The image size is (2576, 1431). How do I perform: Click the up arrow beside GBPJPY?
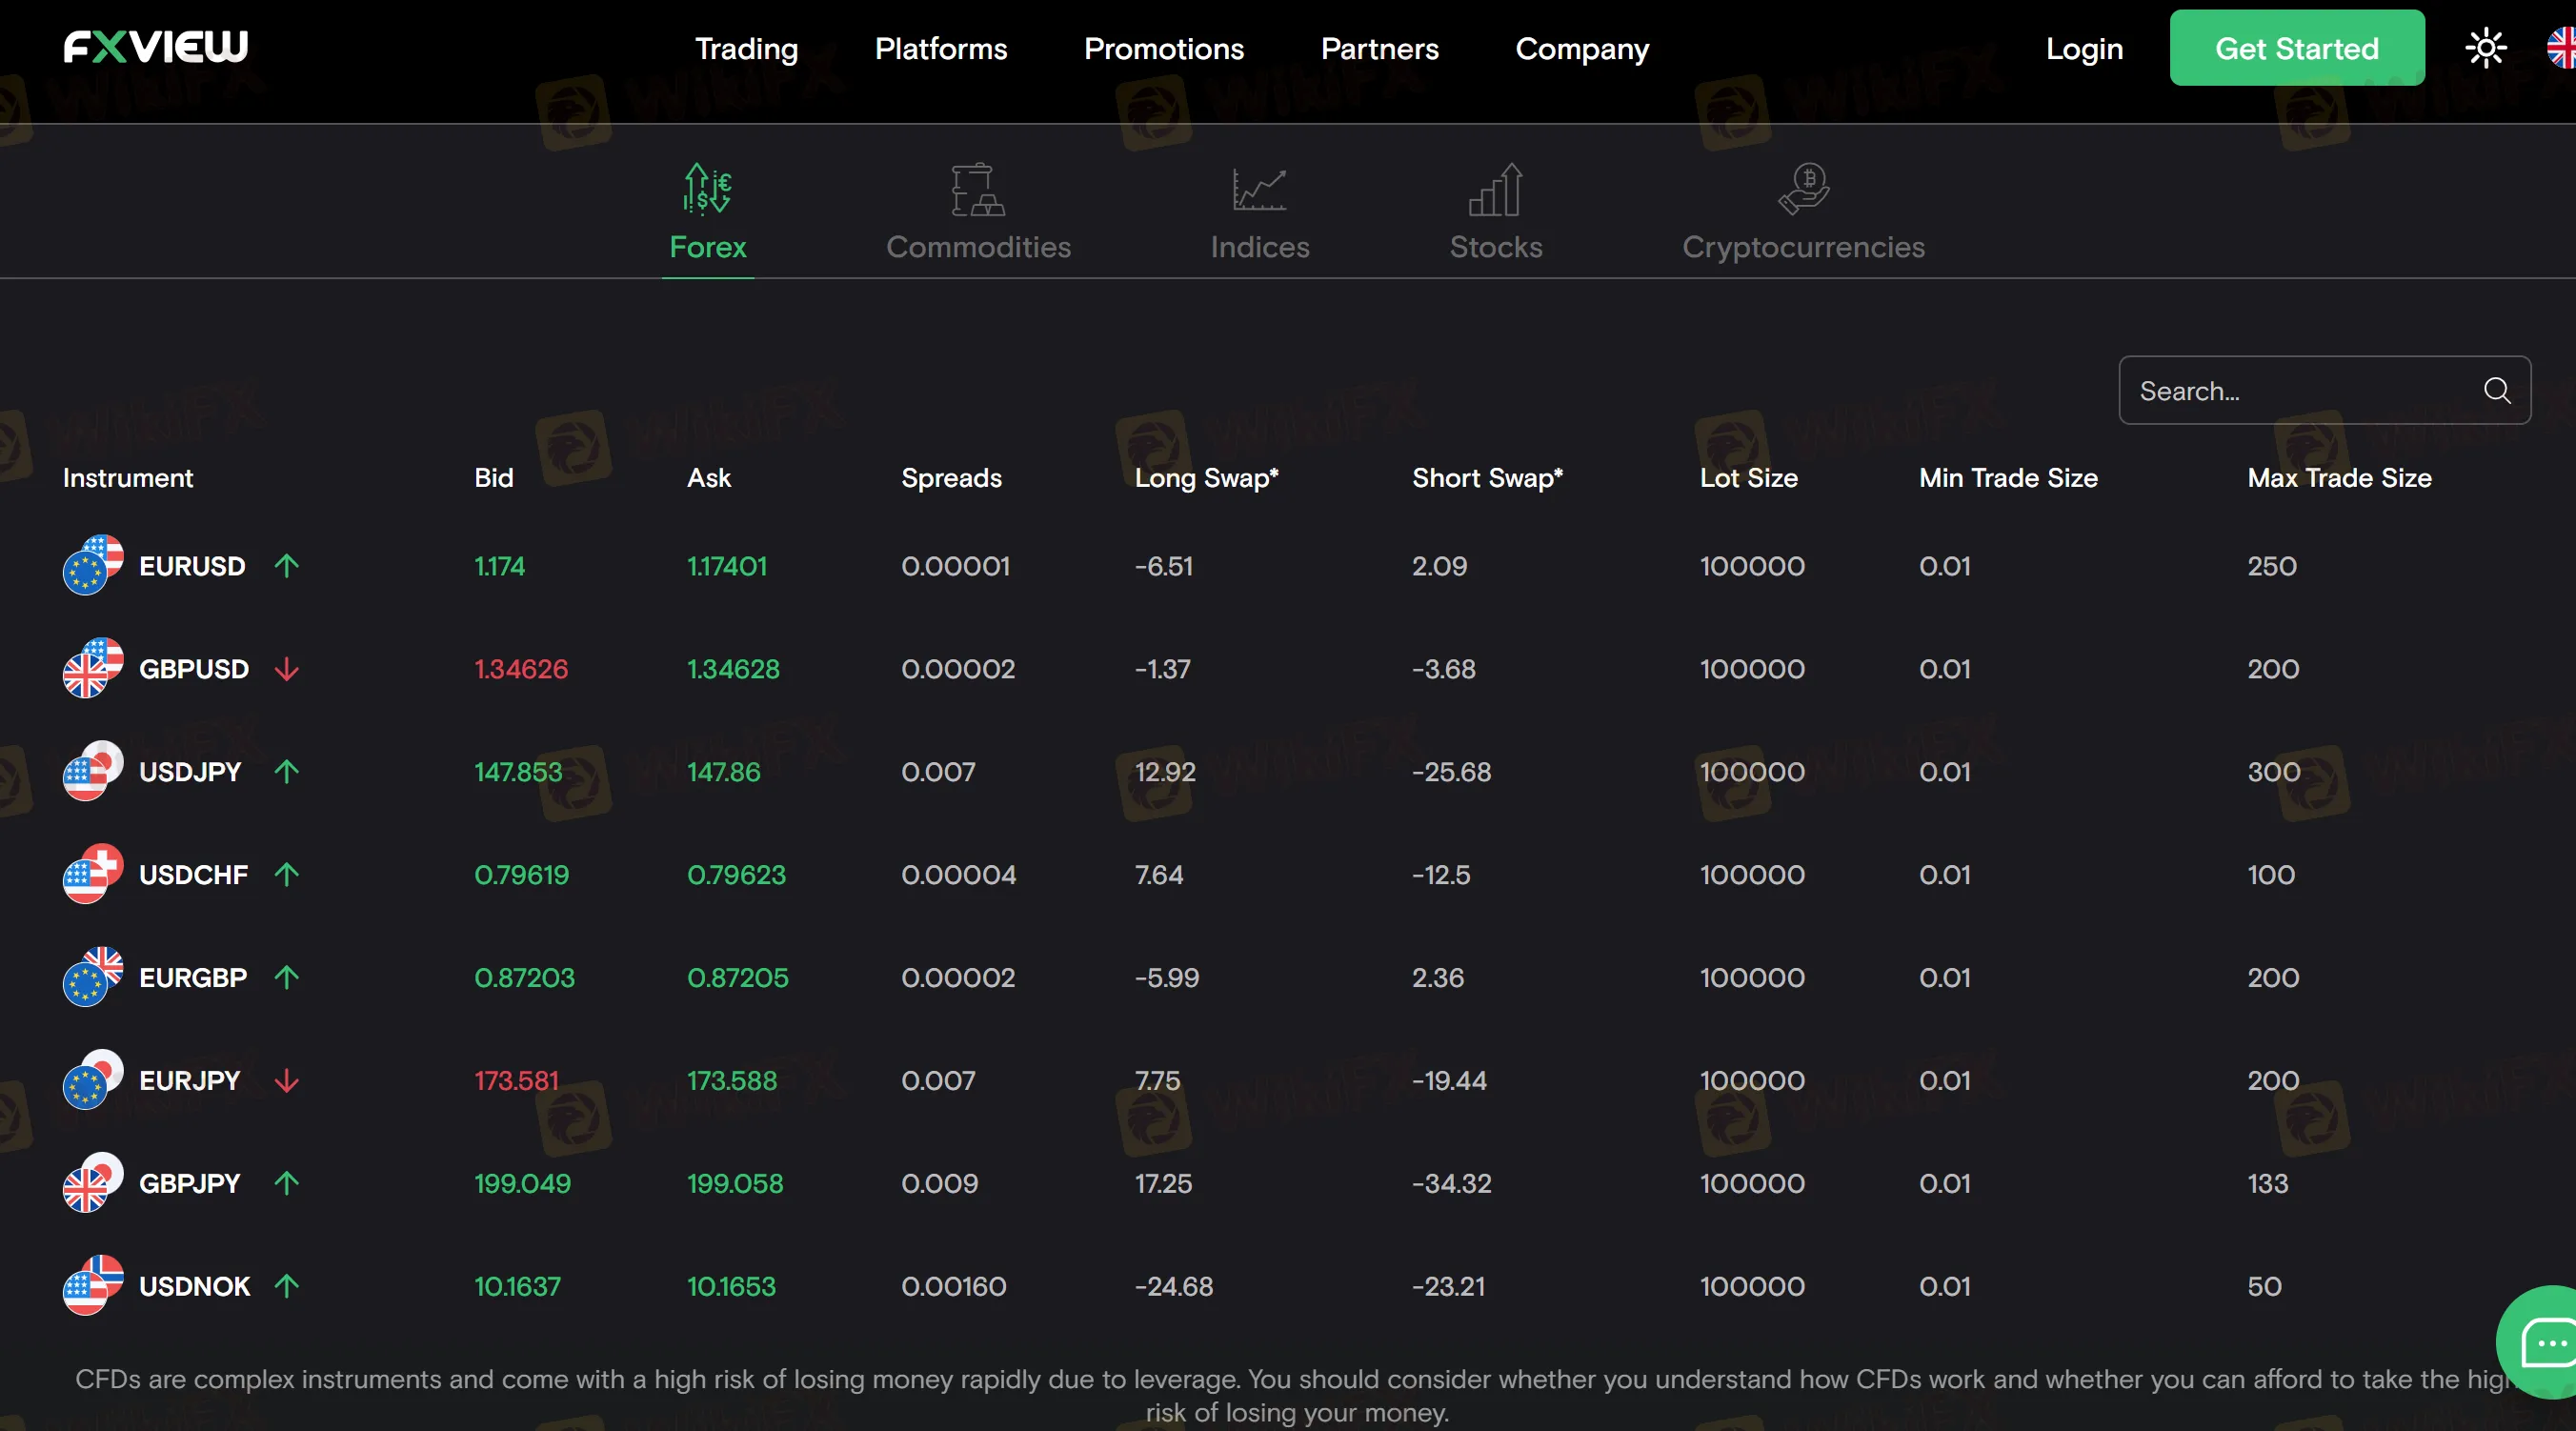tap(287, 1184)
